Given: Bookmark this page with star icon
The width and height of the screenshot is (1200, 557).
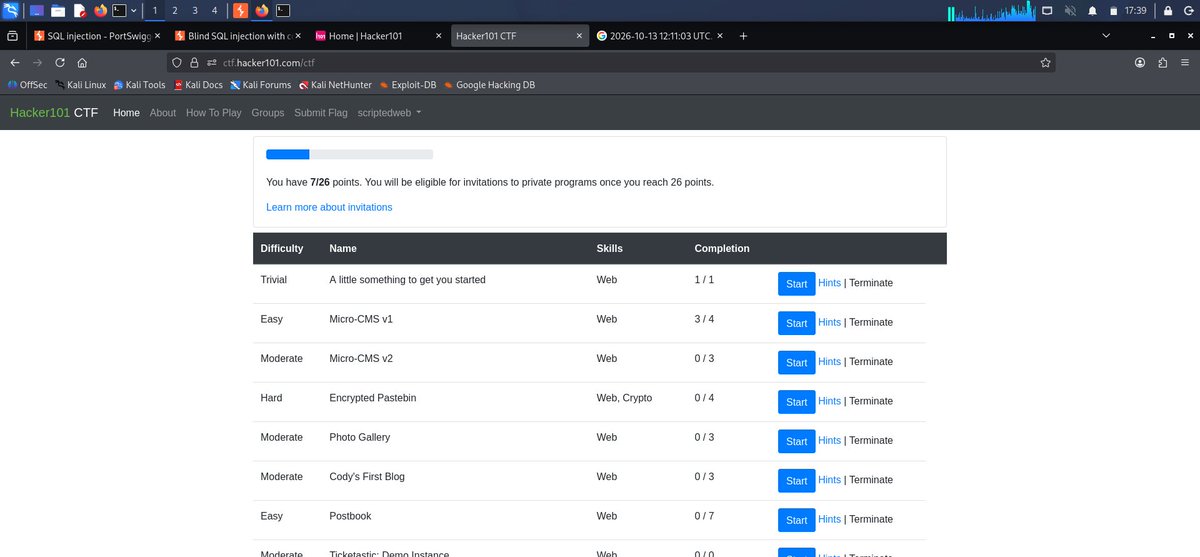Looking at the screenshot, I should (x=1045, y=62).
